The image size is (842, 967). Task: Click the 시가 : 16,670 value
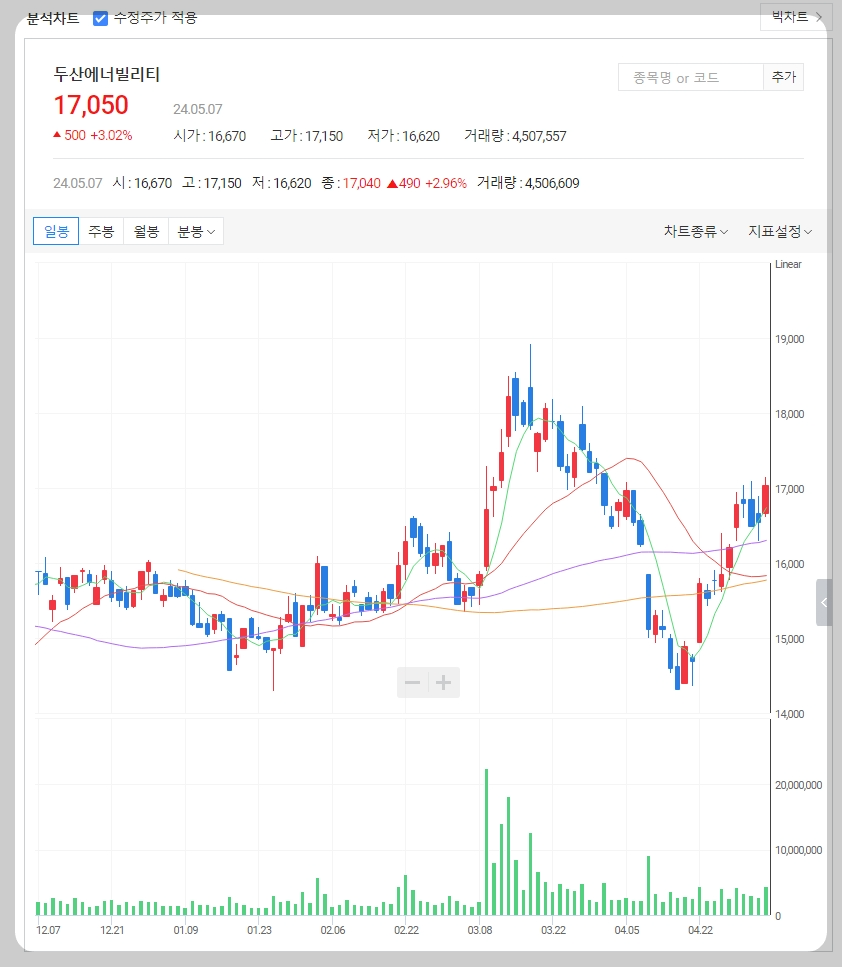tap(210, 136)
